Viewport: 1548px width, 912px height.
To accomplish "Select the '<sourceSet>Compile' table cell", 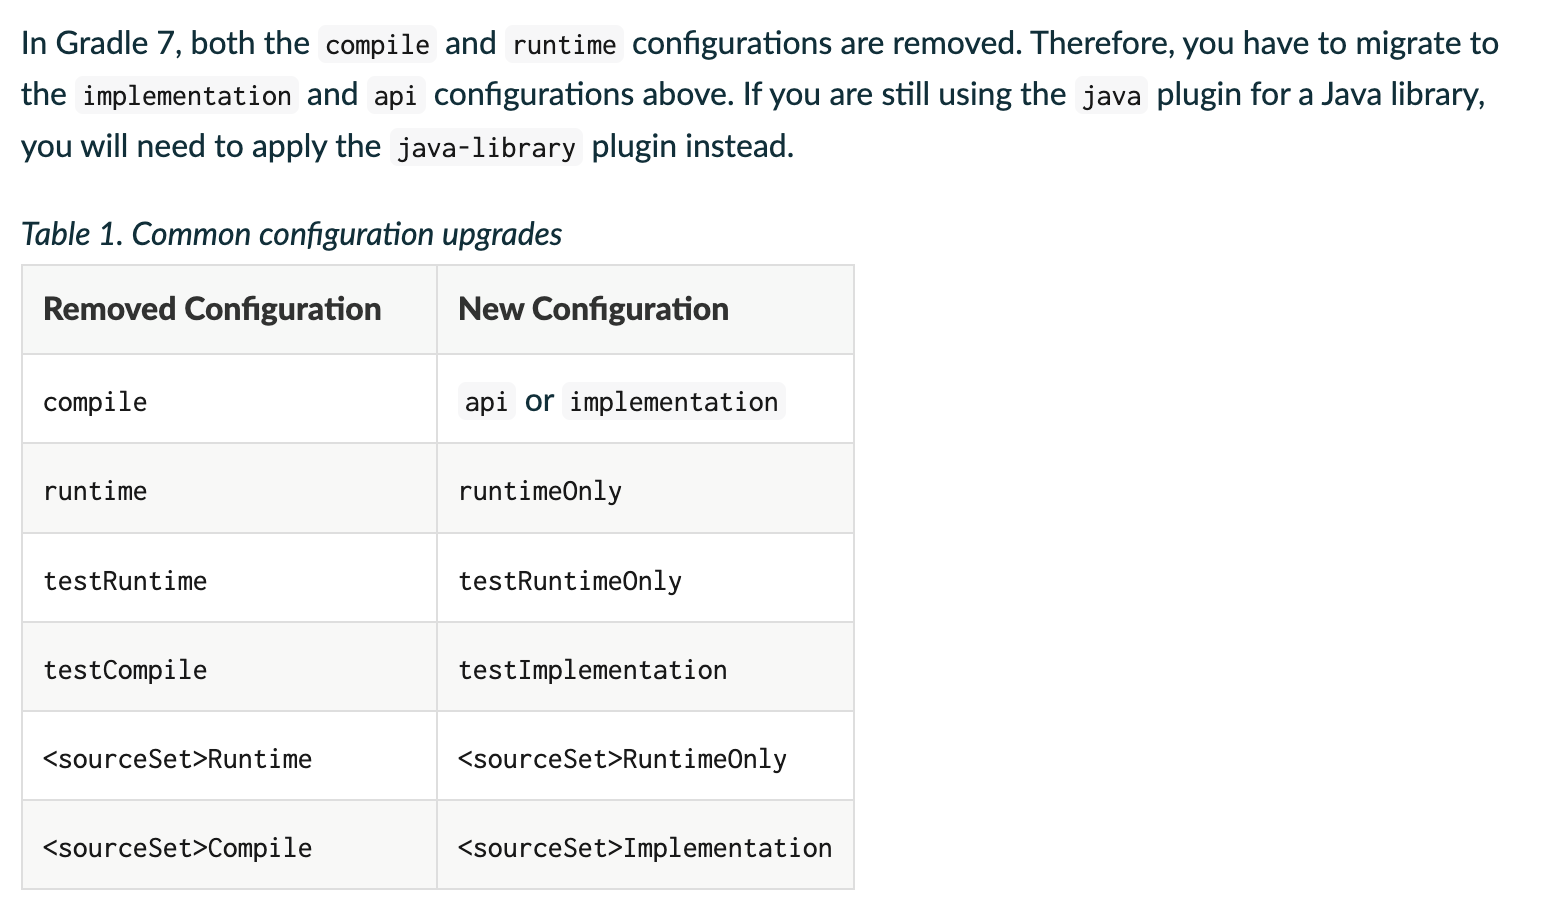I will coord(229,845).
